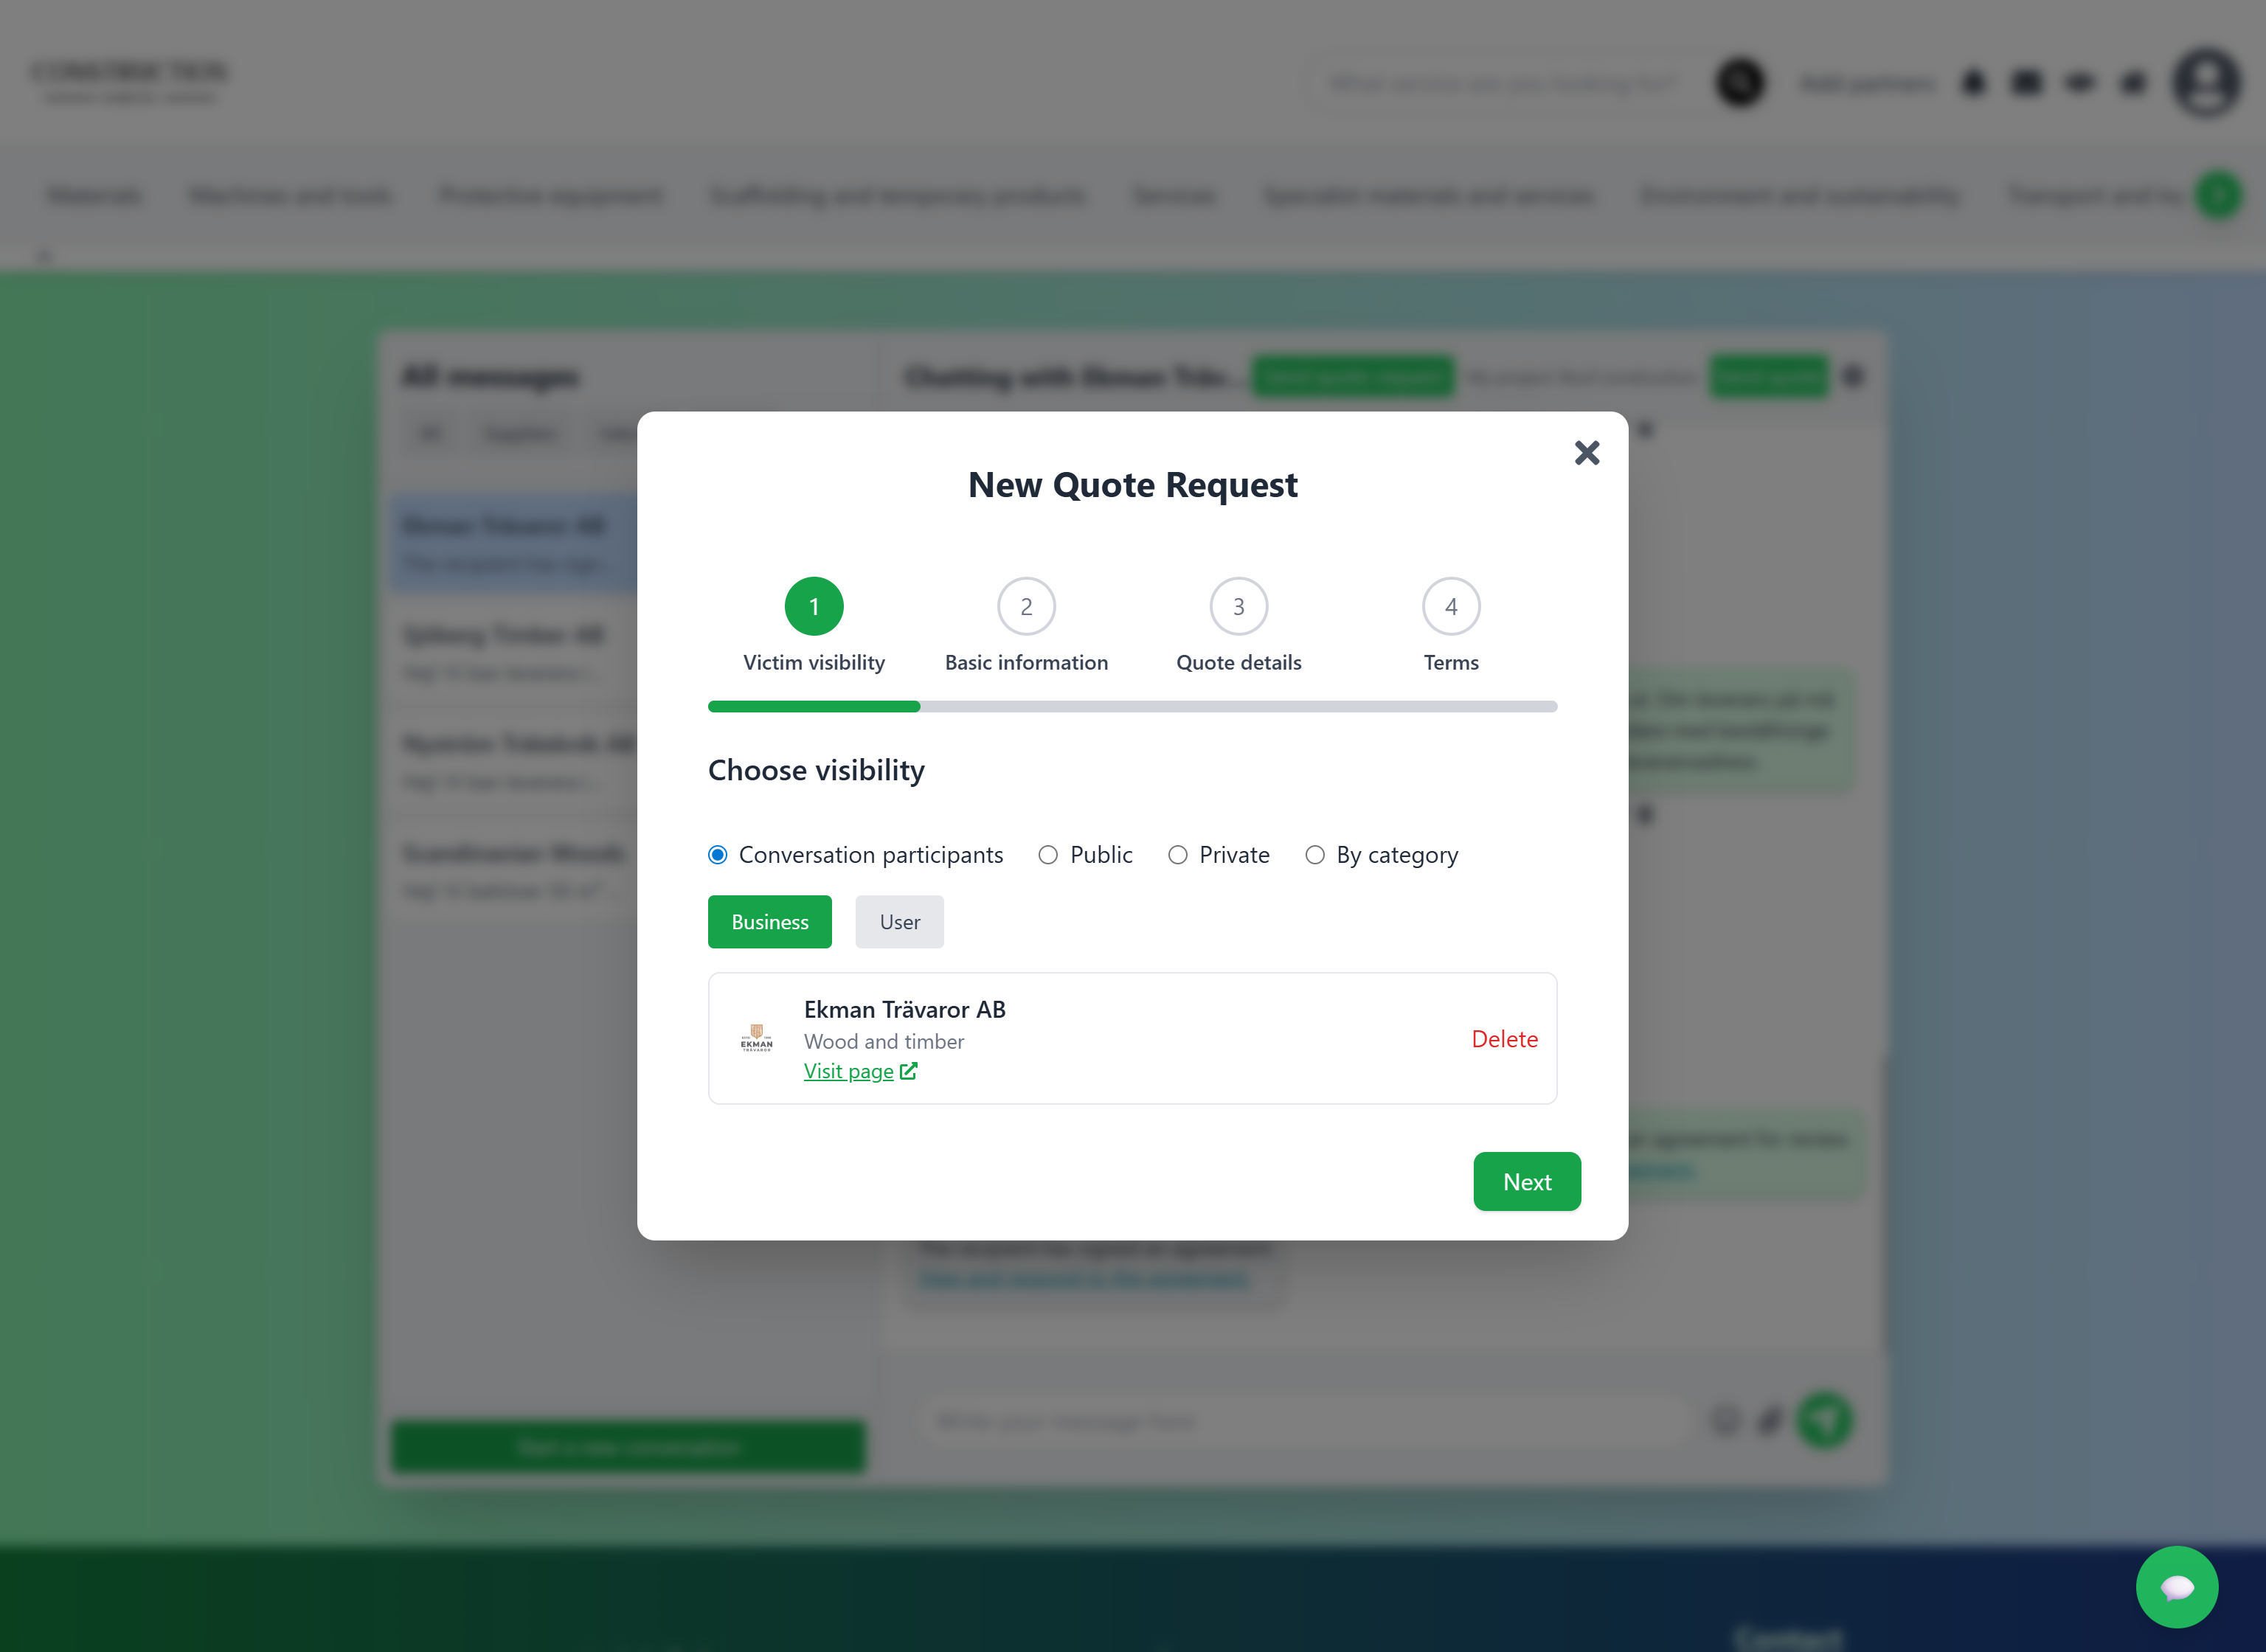
Task: Click the green step progress bar
Action: click(x=813, y=707)
